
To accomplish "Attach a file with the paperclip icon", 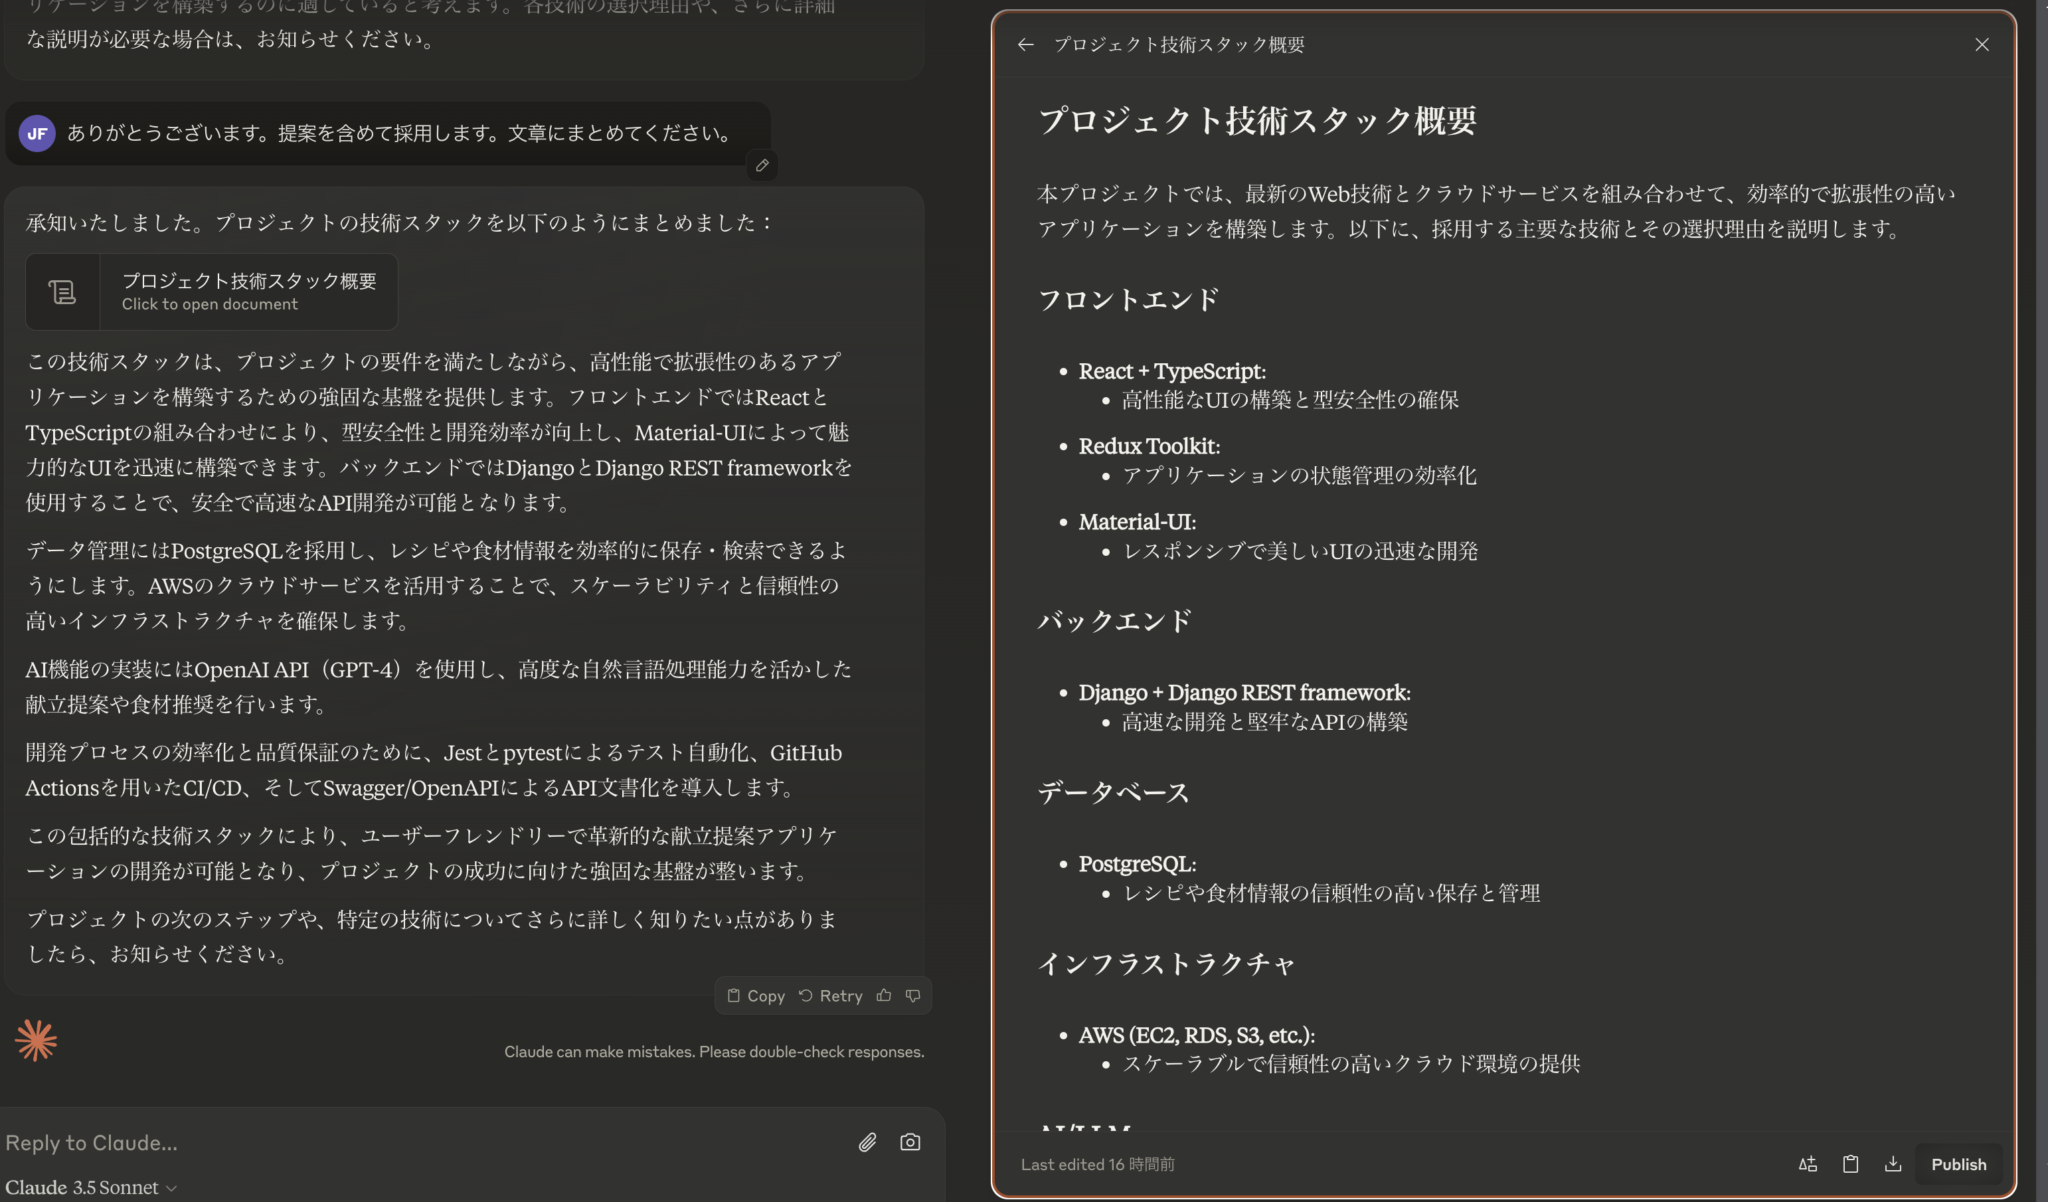I will [x=866, y=1142].
